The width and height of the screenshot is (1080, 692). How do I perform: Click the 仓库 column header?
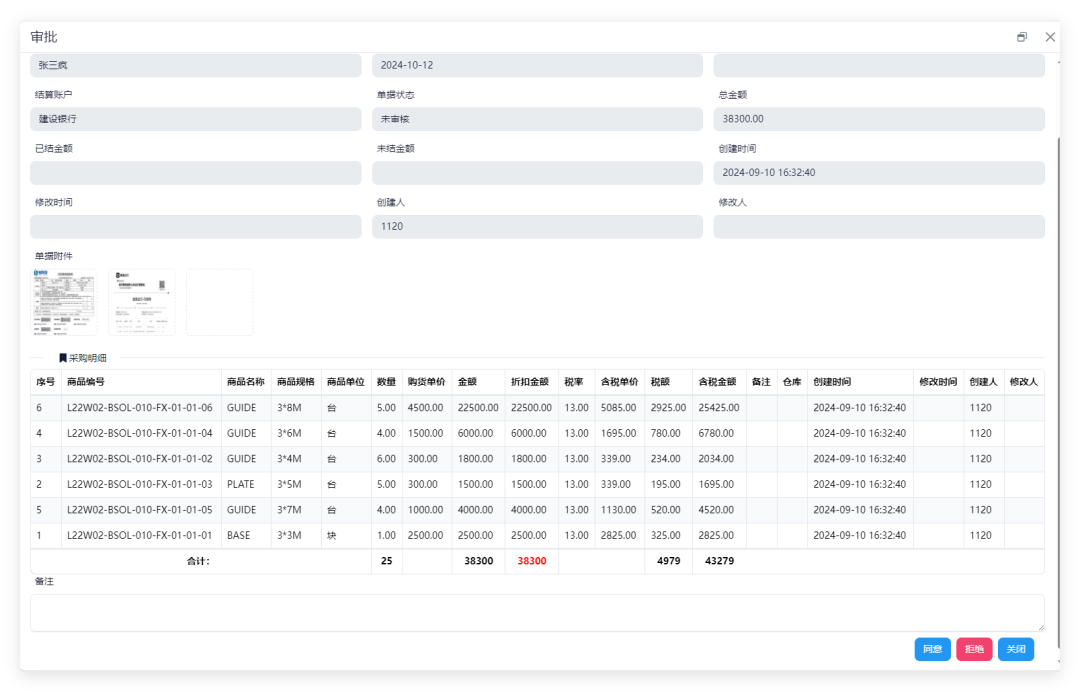pos(792,381)
